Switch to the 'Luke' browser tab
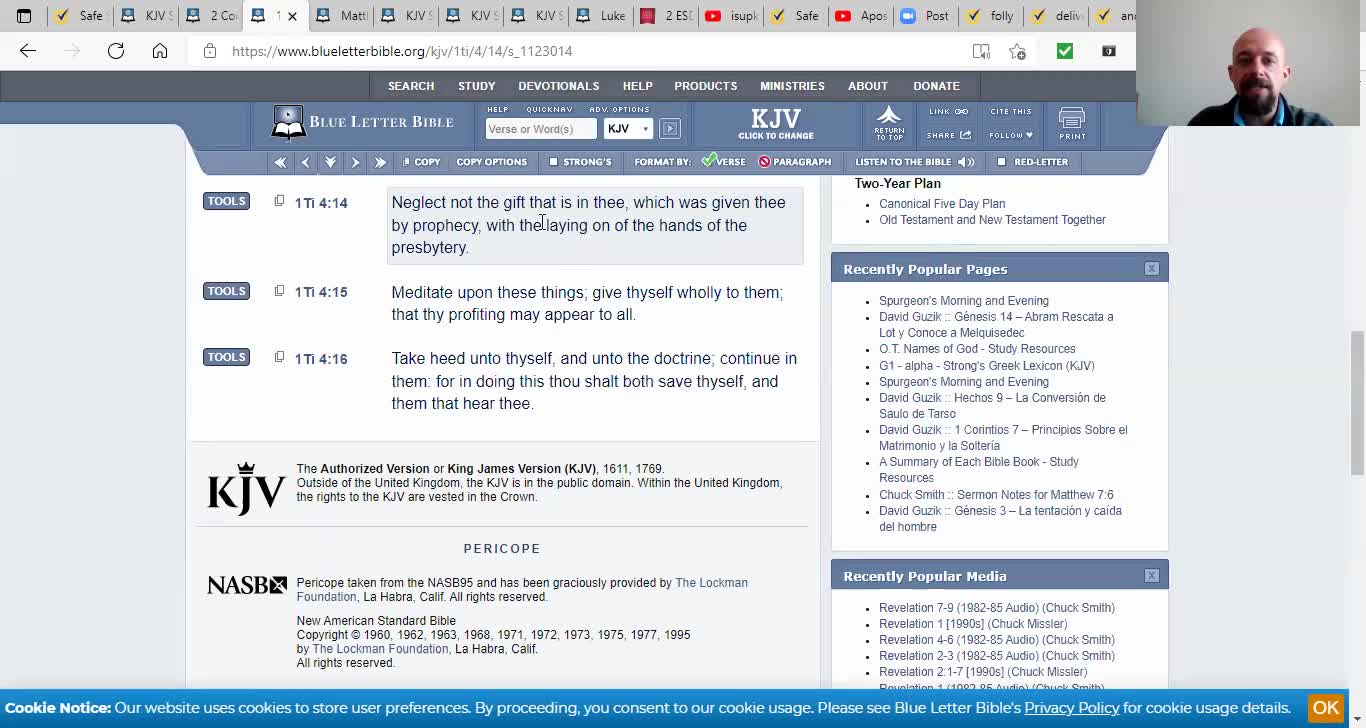This screenshot has width=1366, height=728. pos(602,15)
